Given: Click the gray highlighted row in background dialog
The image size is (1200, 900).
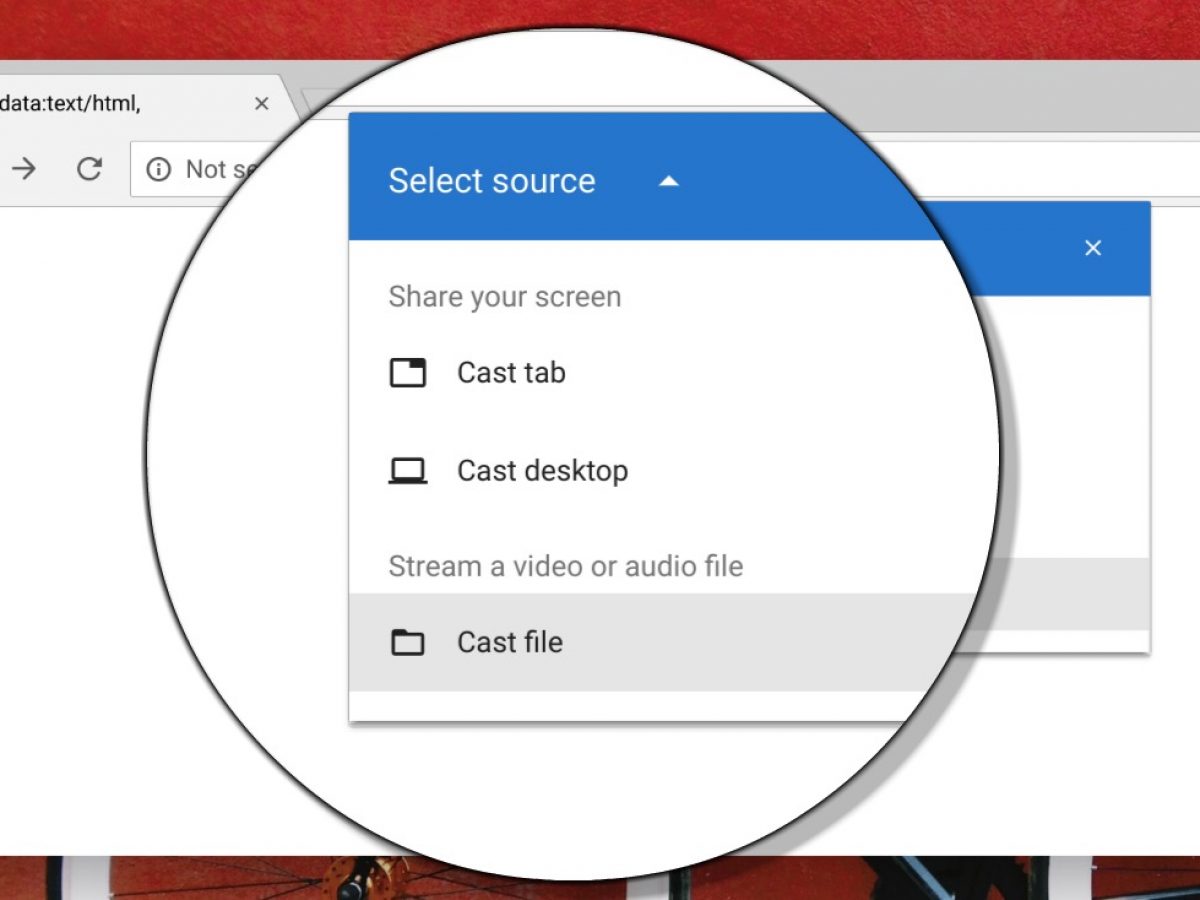Looking at the screenshot, I should (x=1065, y=594).
